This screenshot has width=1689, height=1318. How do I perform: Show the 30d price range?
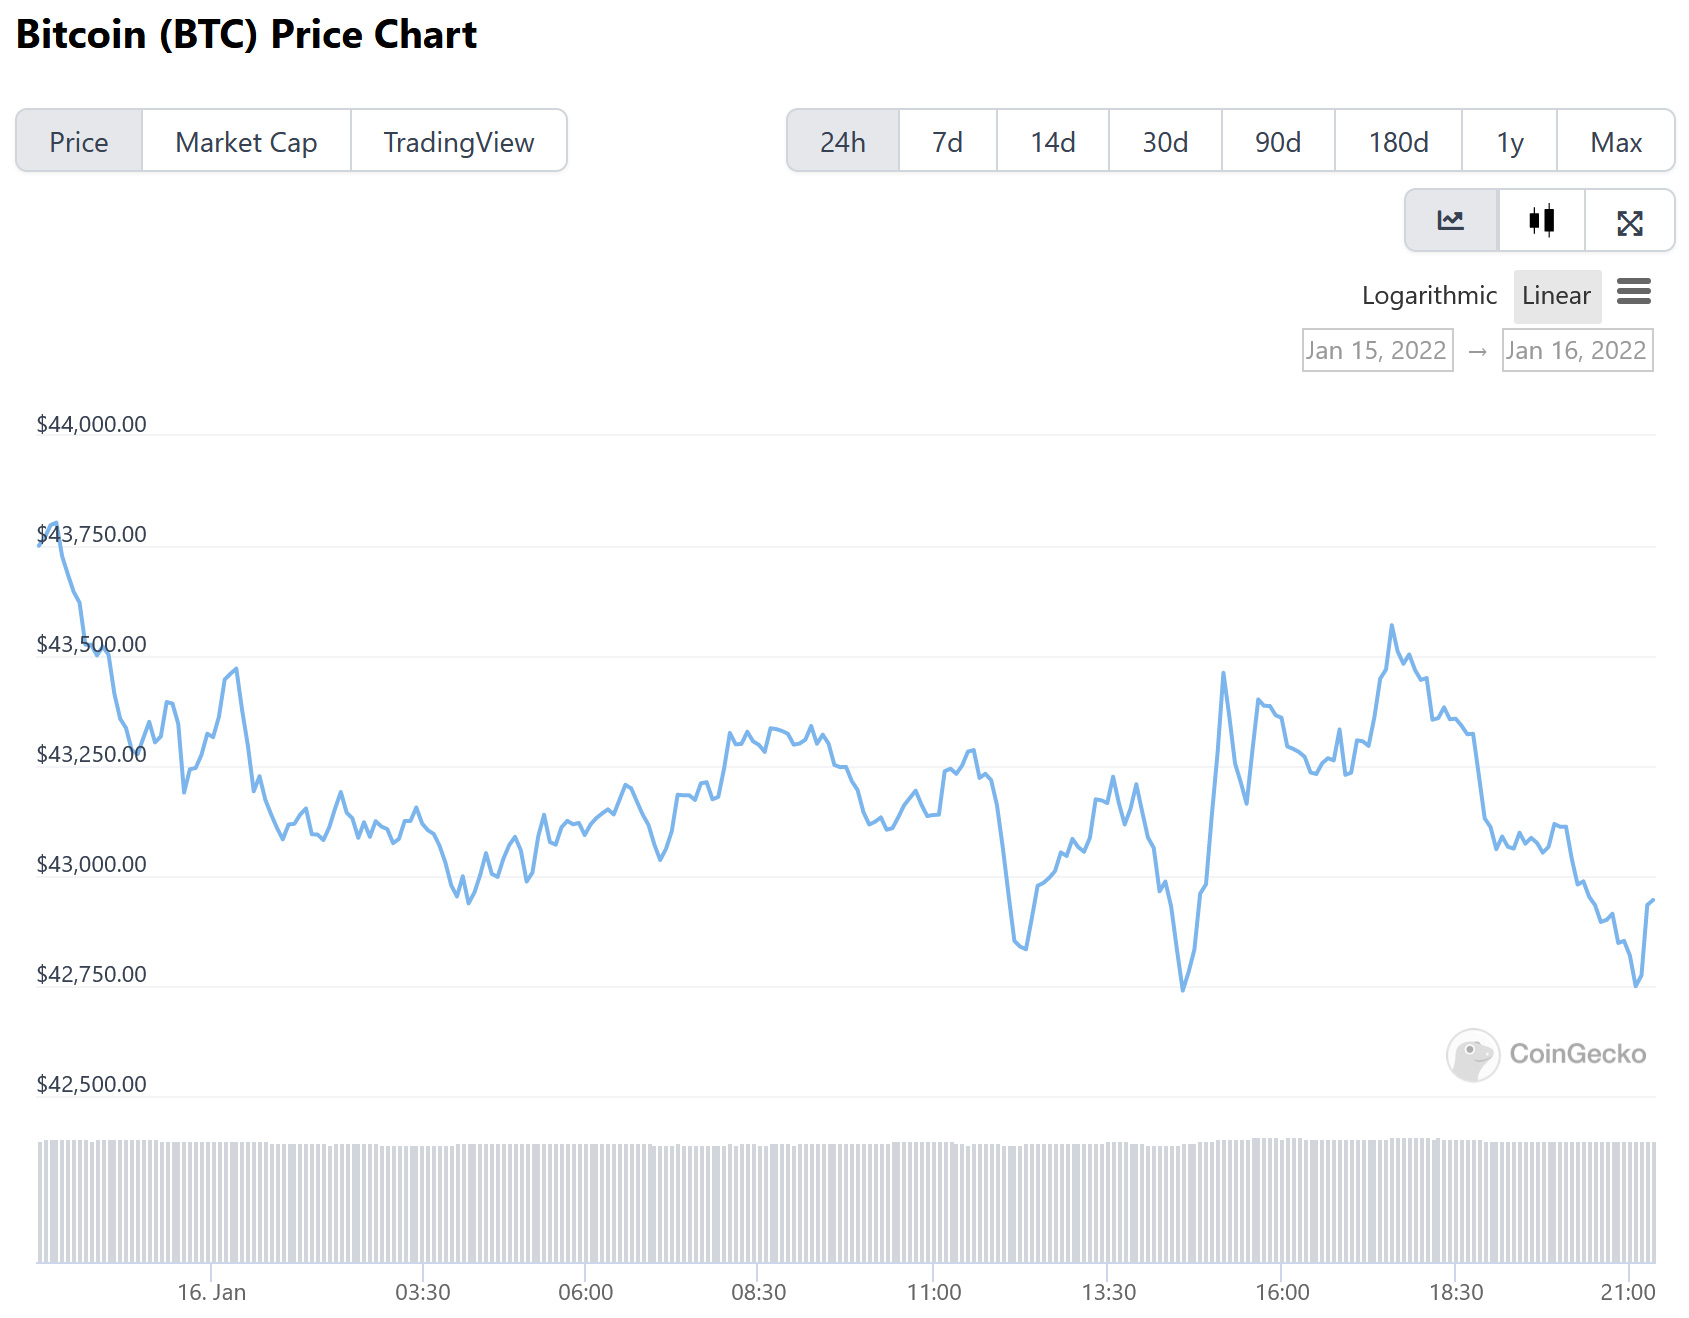click(x=1165, y=142)
